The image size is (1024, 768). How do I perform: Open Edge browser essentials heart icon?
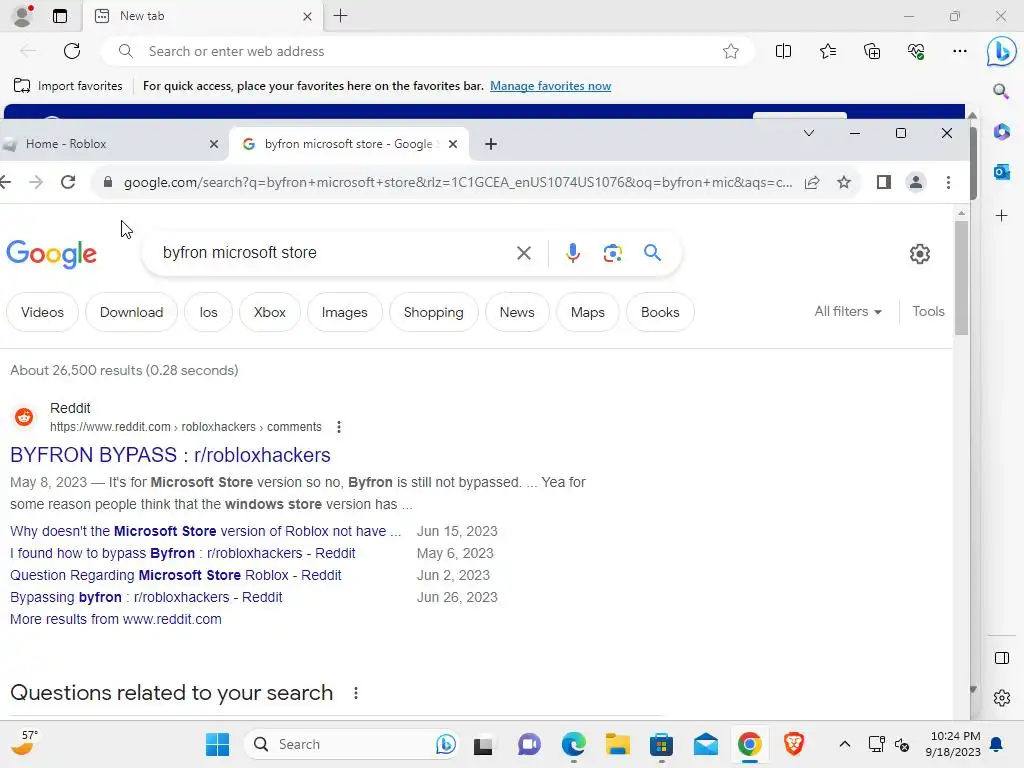click(916, 51)
